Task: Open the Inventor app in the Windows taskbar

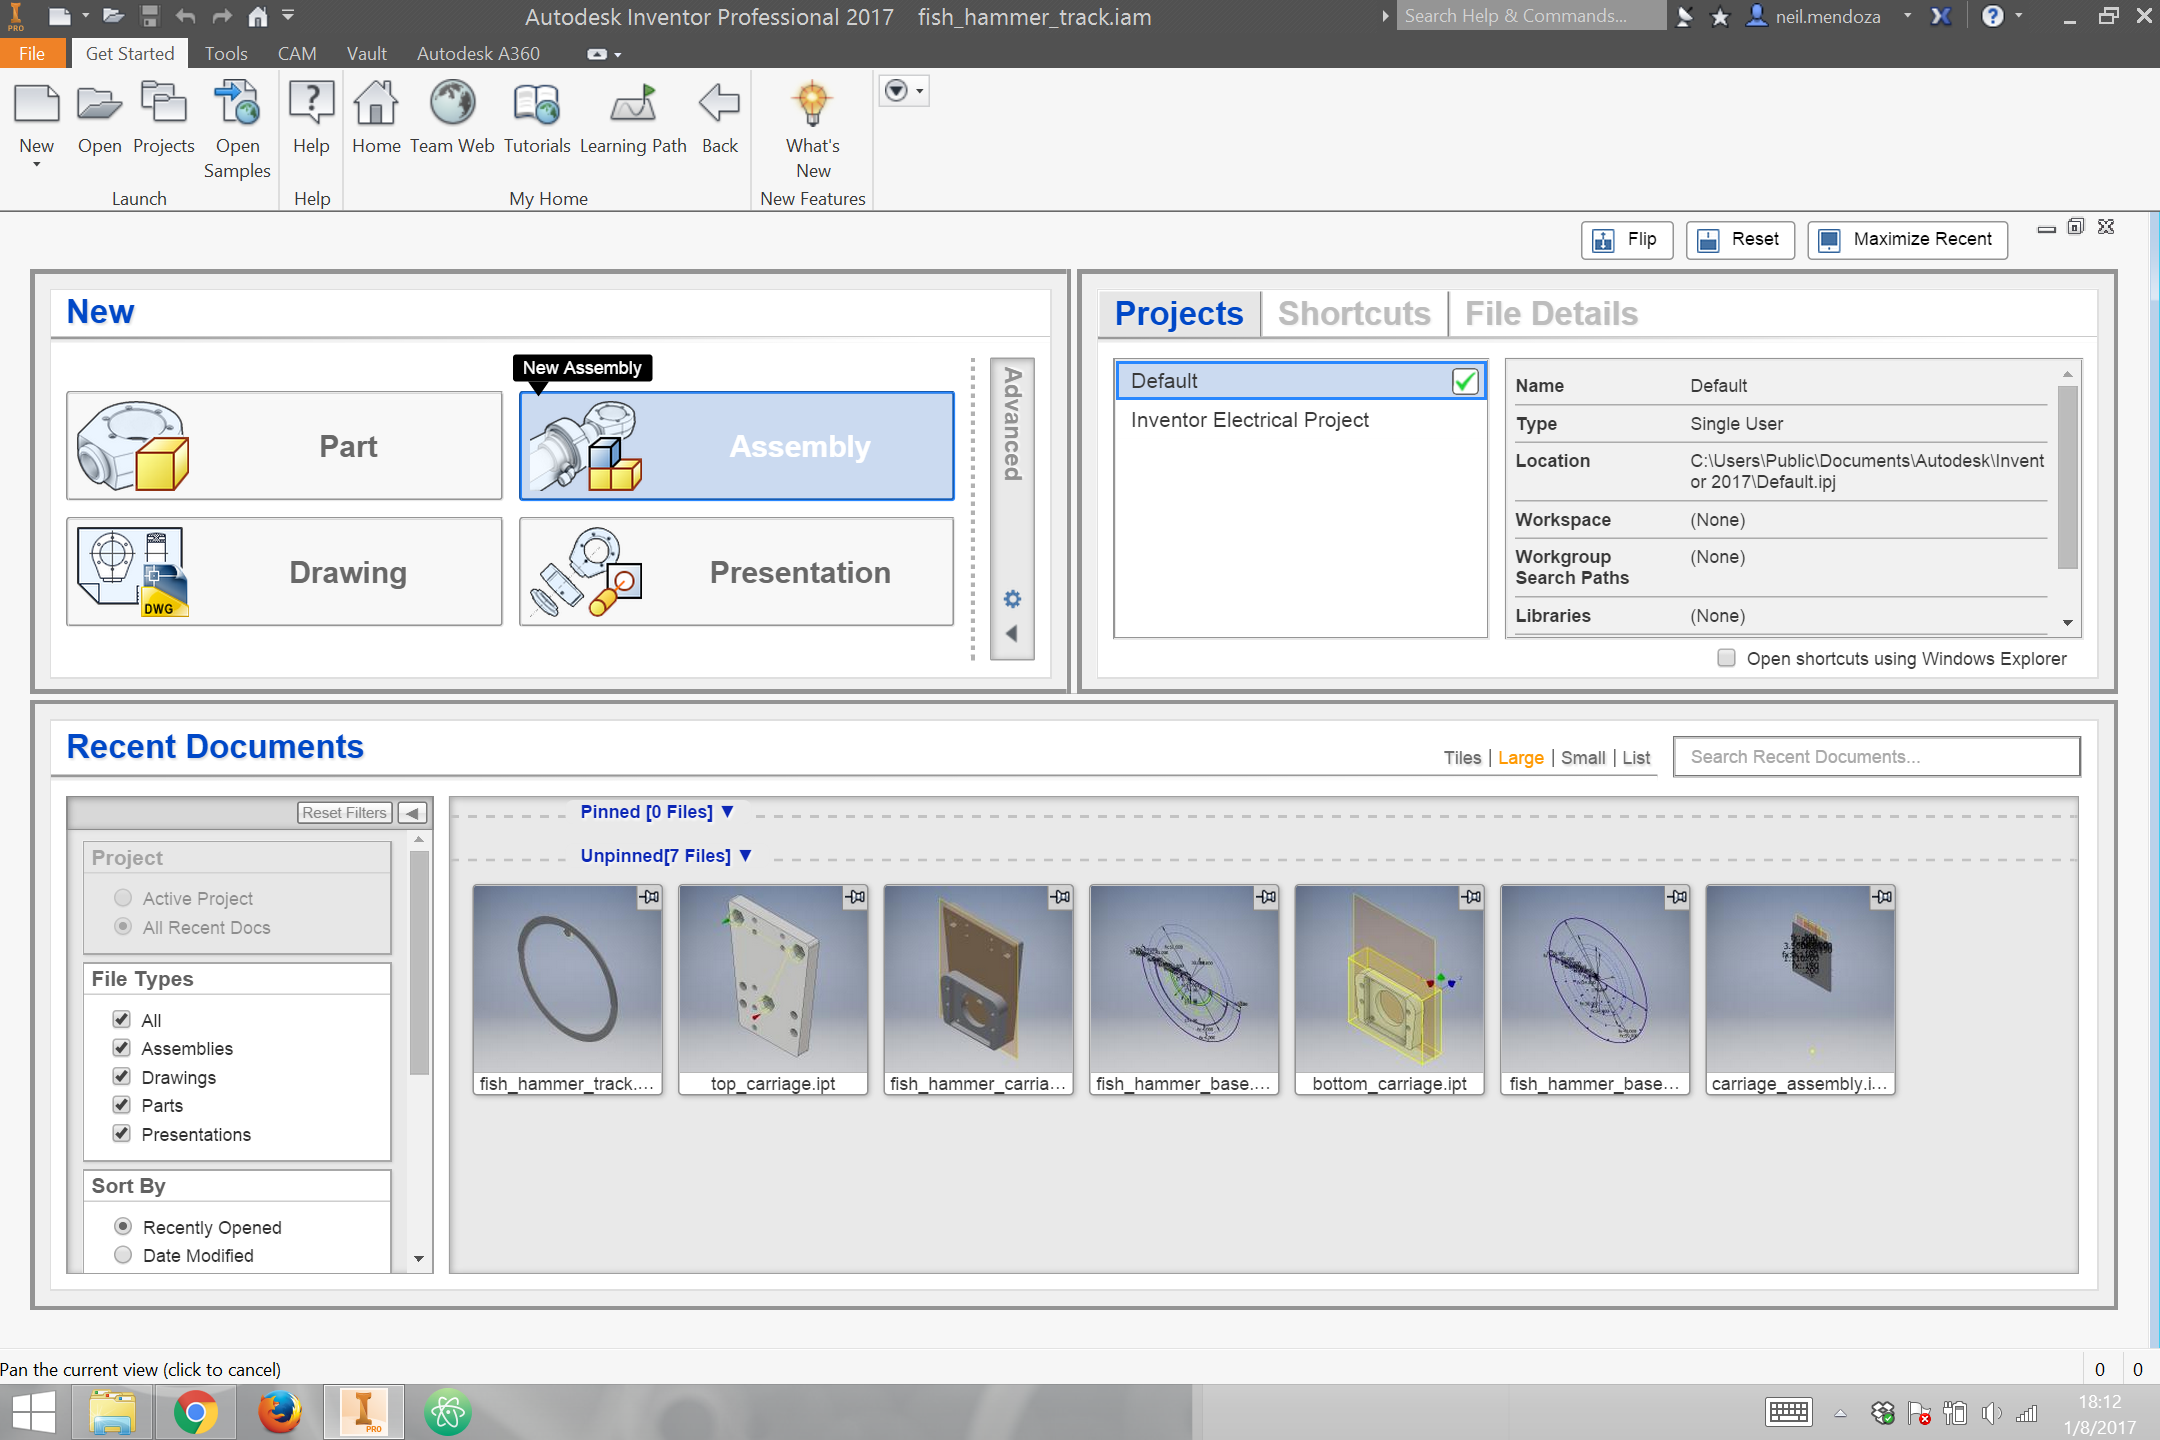Action: (x=364, y=1412)
